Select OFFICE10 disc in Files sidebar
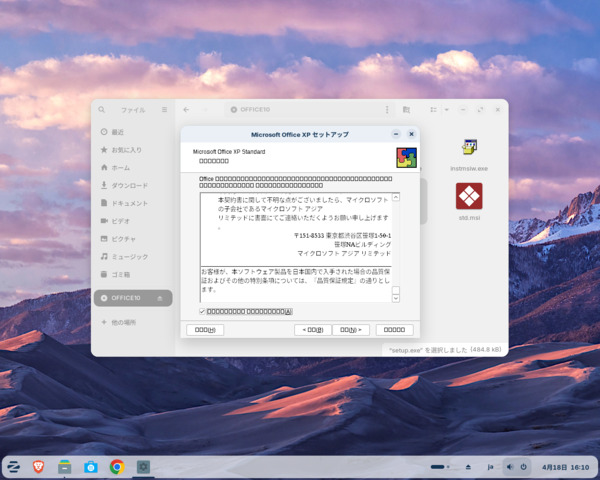 point(133,298)
